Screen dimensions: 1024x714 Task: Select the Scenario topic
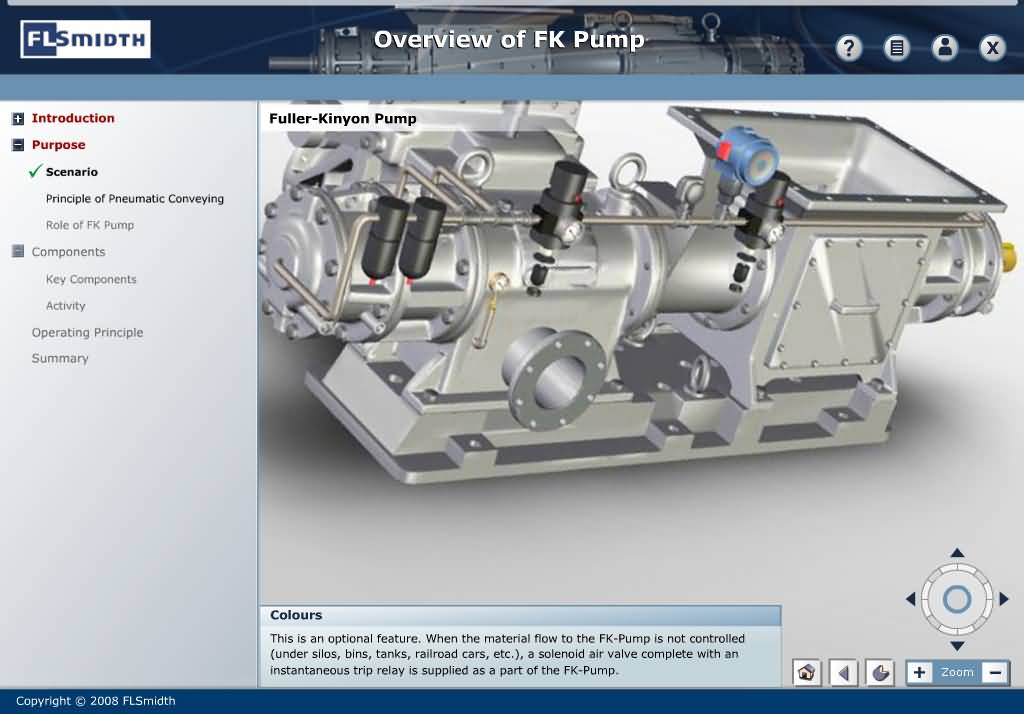point(71,172)
